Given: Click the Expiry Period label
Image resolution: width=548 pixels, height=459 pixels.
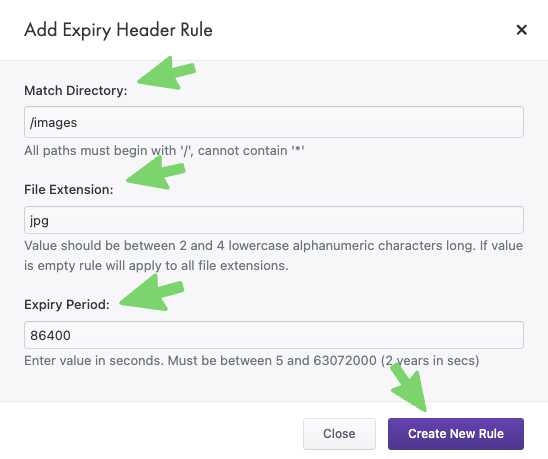Looking at the screenshot, I should pyautogui.click(x=67, y=304).
